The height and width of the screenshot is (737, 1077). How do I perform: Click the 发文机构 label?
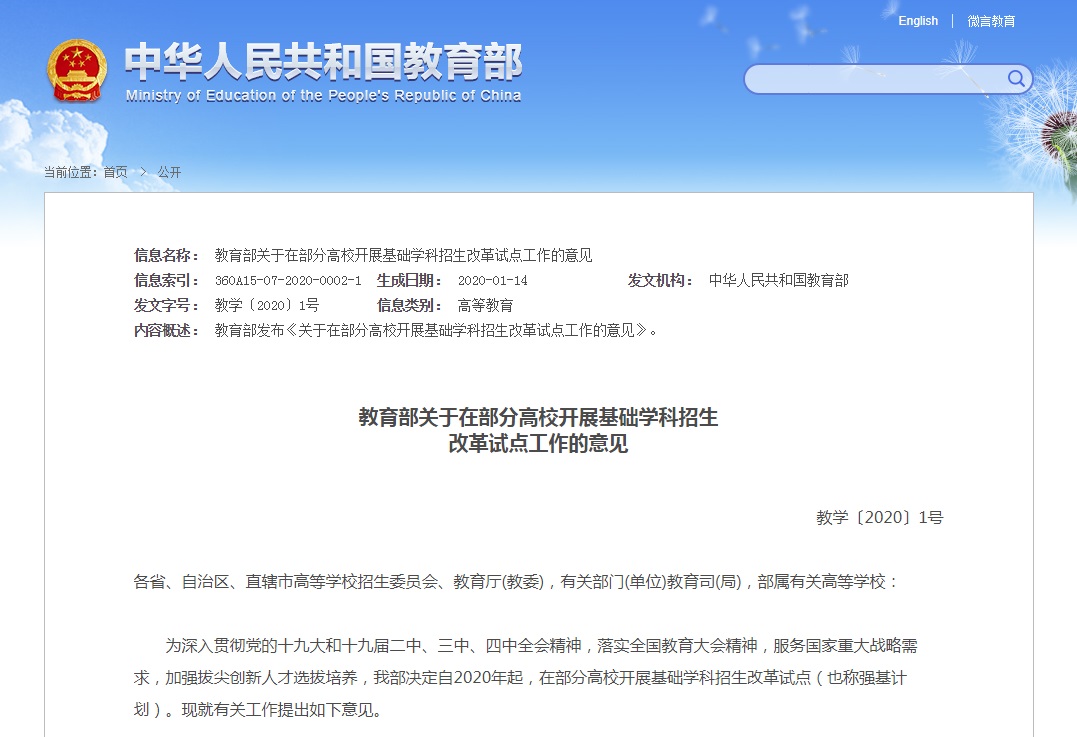(660, 280)
